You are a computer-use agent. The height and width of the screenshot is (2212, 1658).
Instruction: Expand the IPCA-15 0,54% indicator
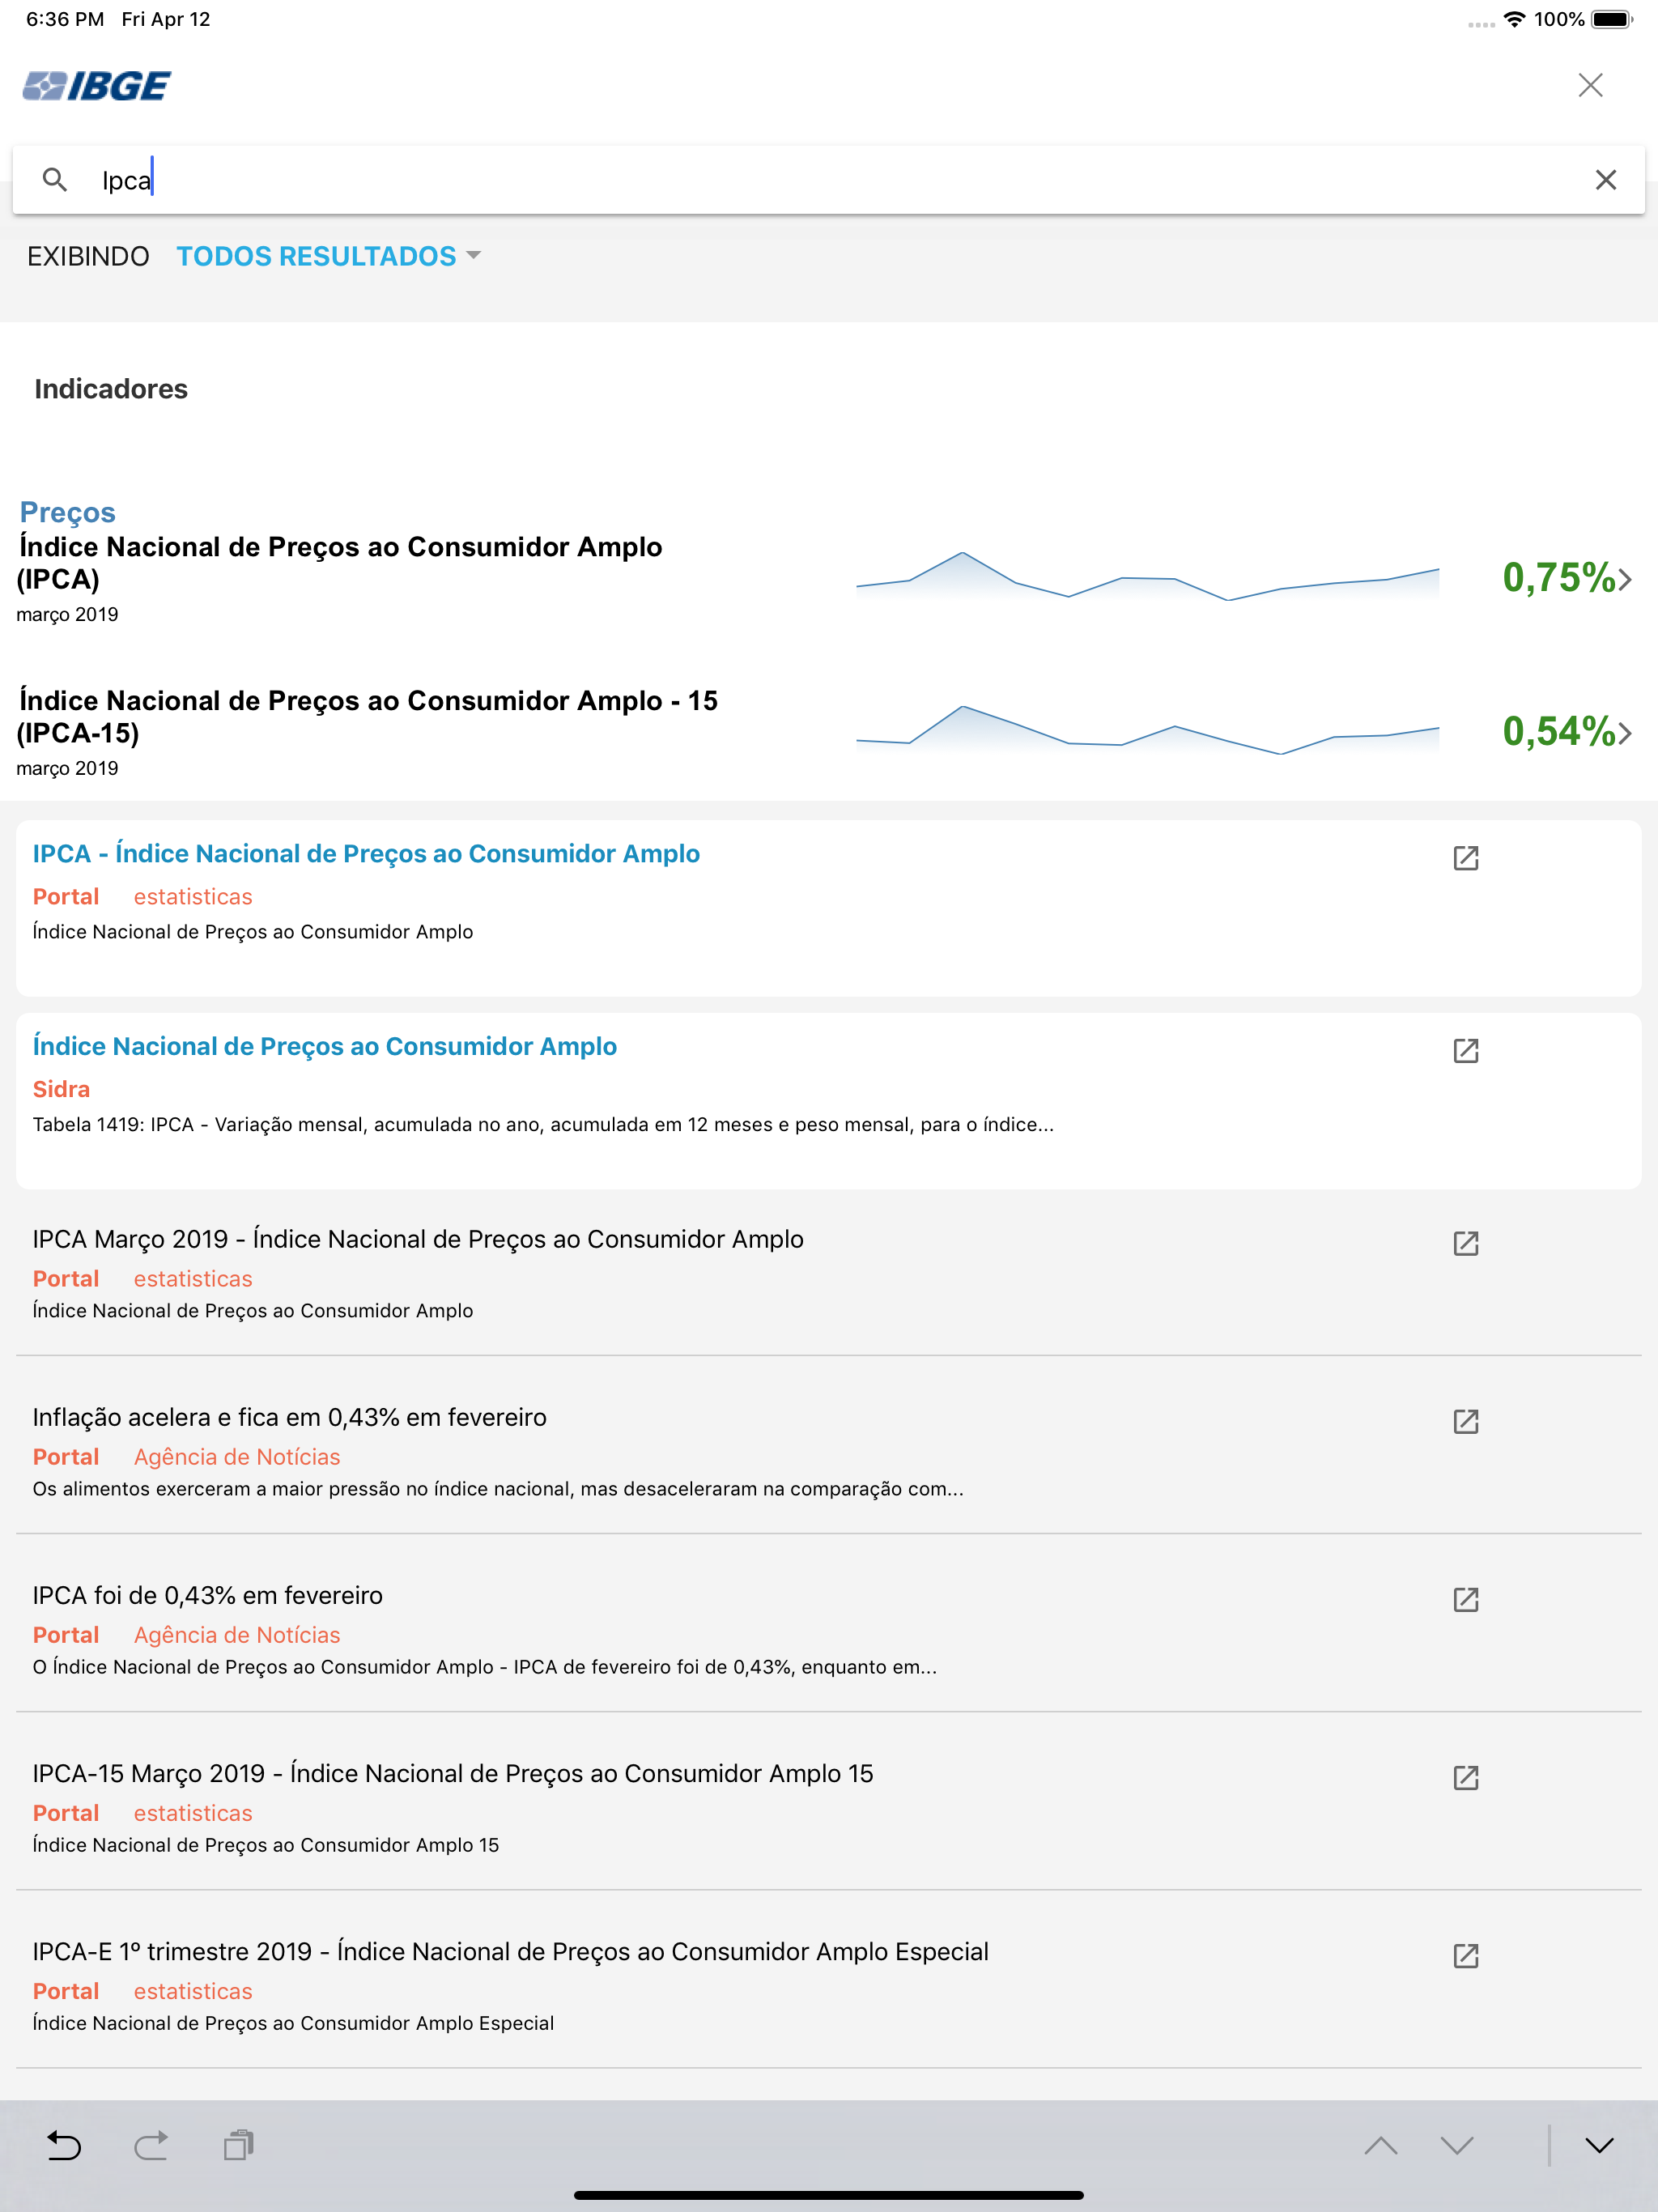[x=1567, y=732]
